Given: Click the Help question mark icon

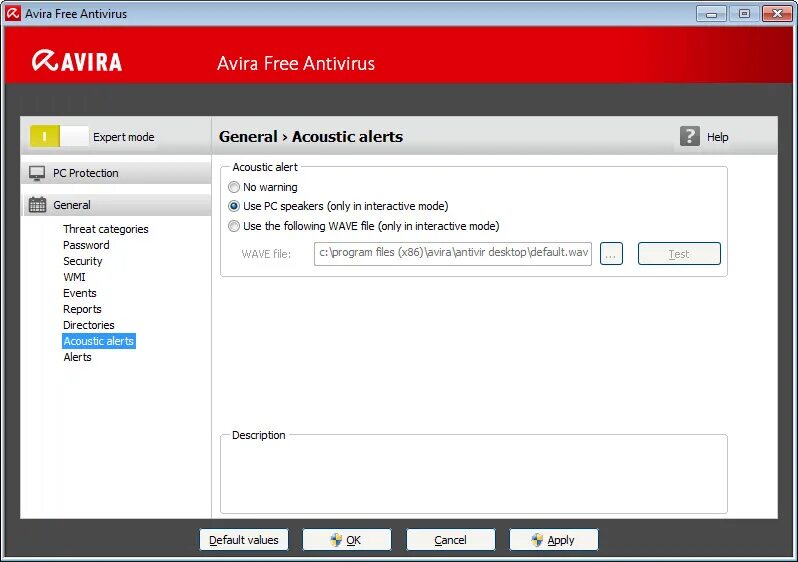Looking at the screenshot, I should [690, 136].
